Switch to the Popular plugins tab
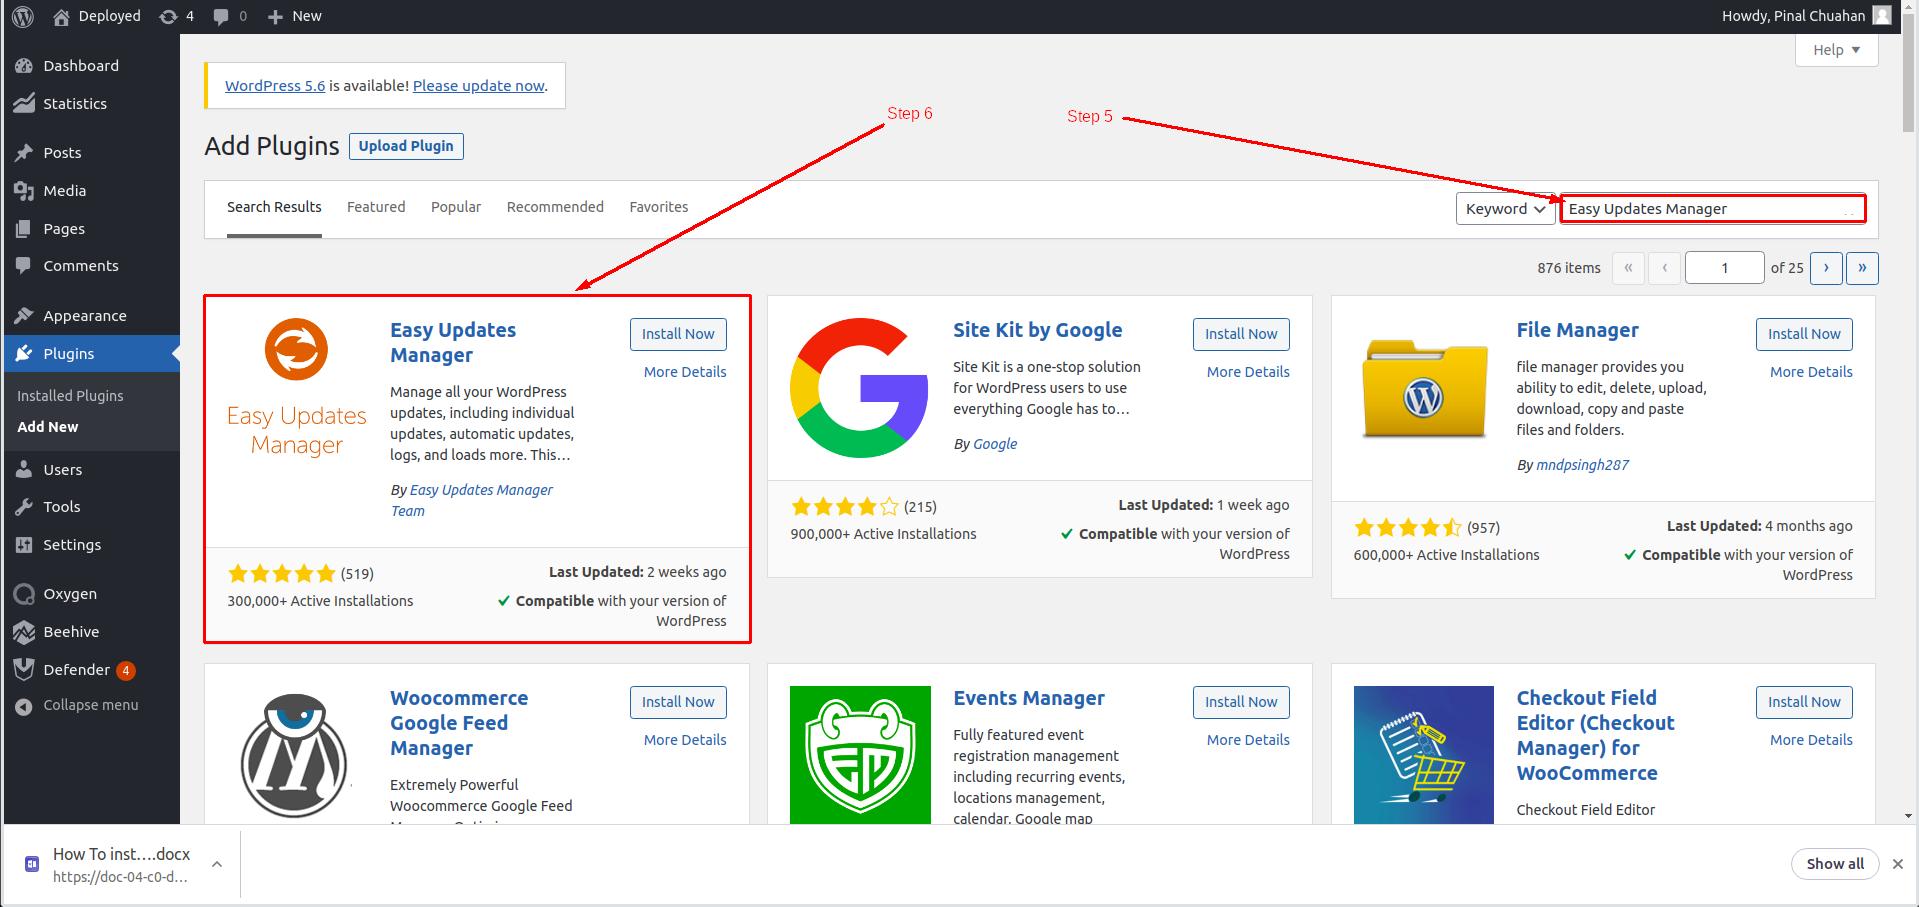 click(x=456, y=207)
